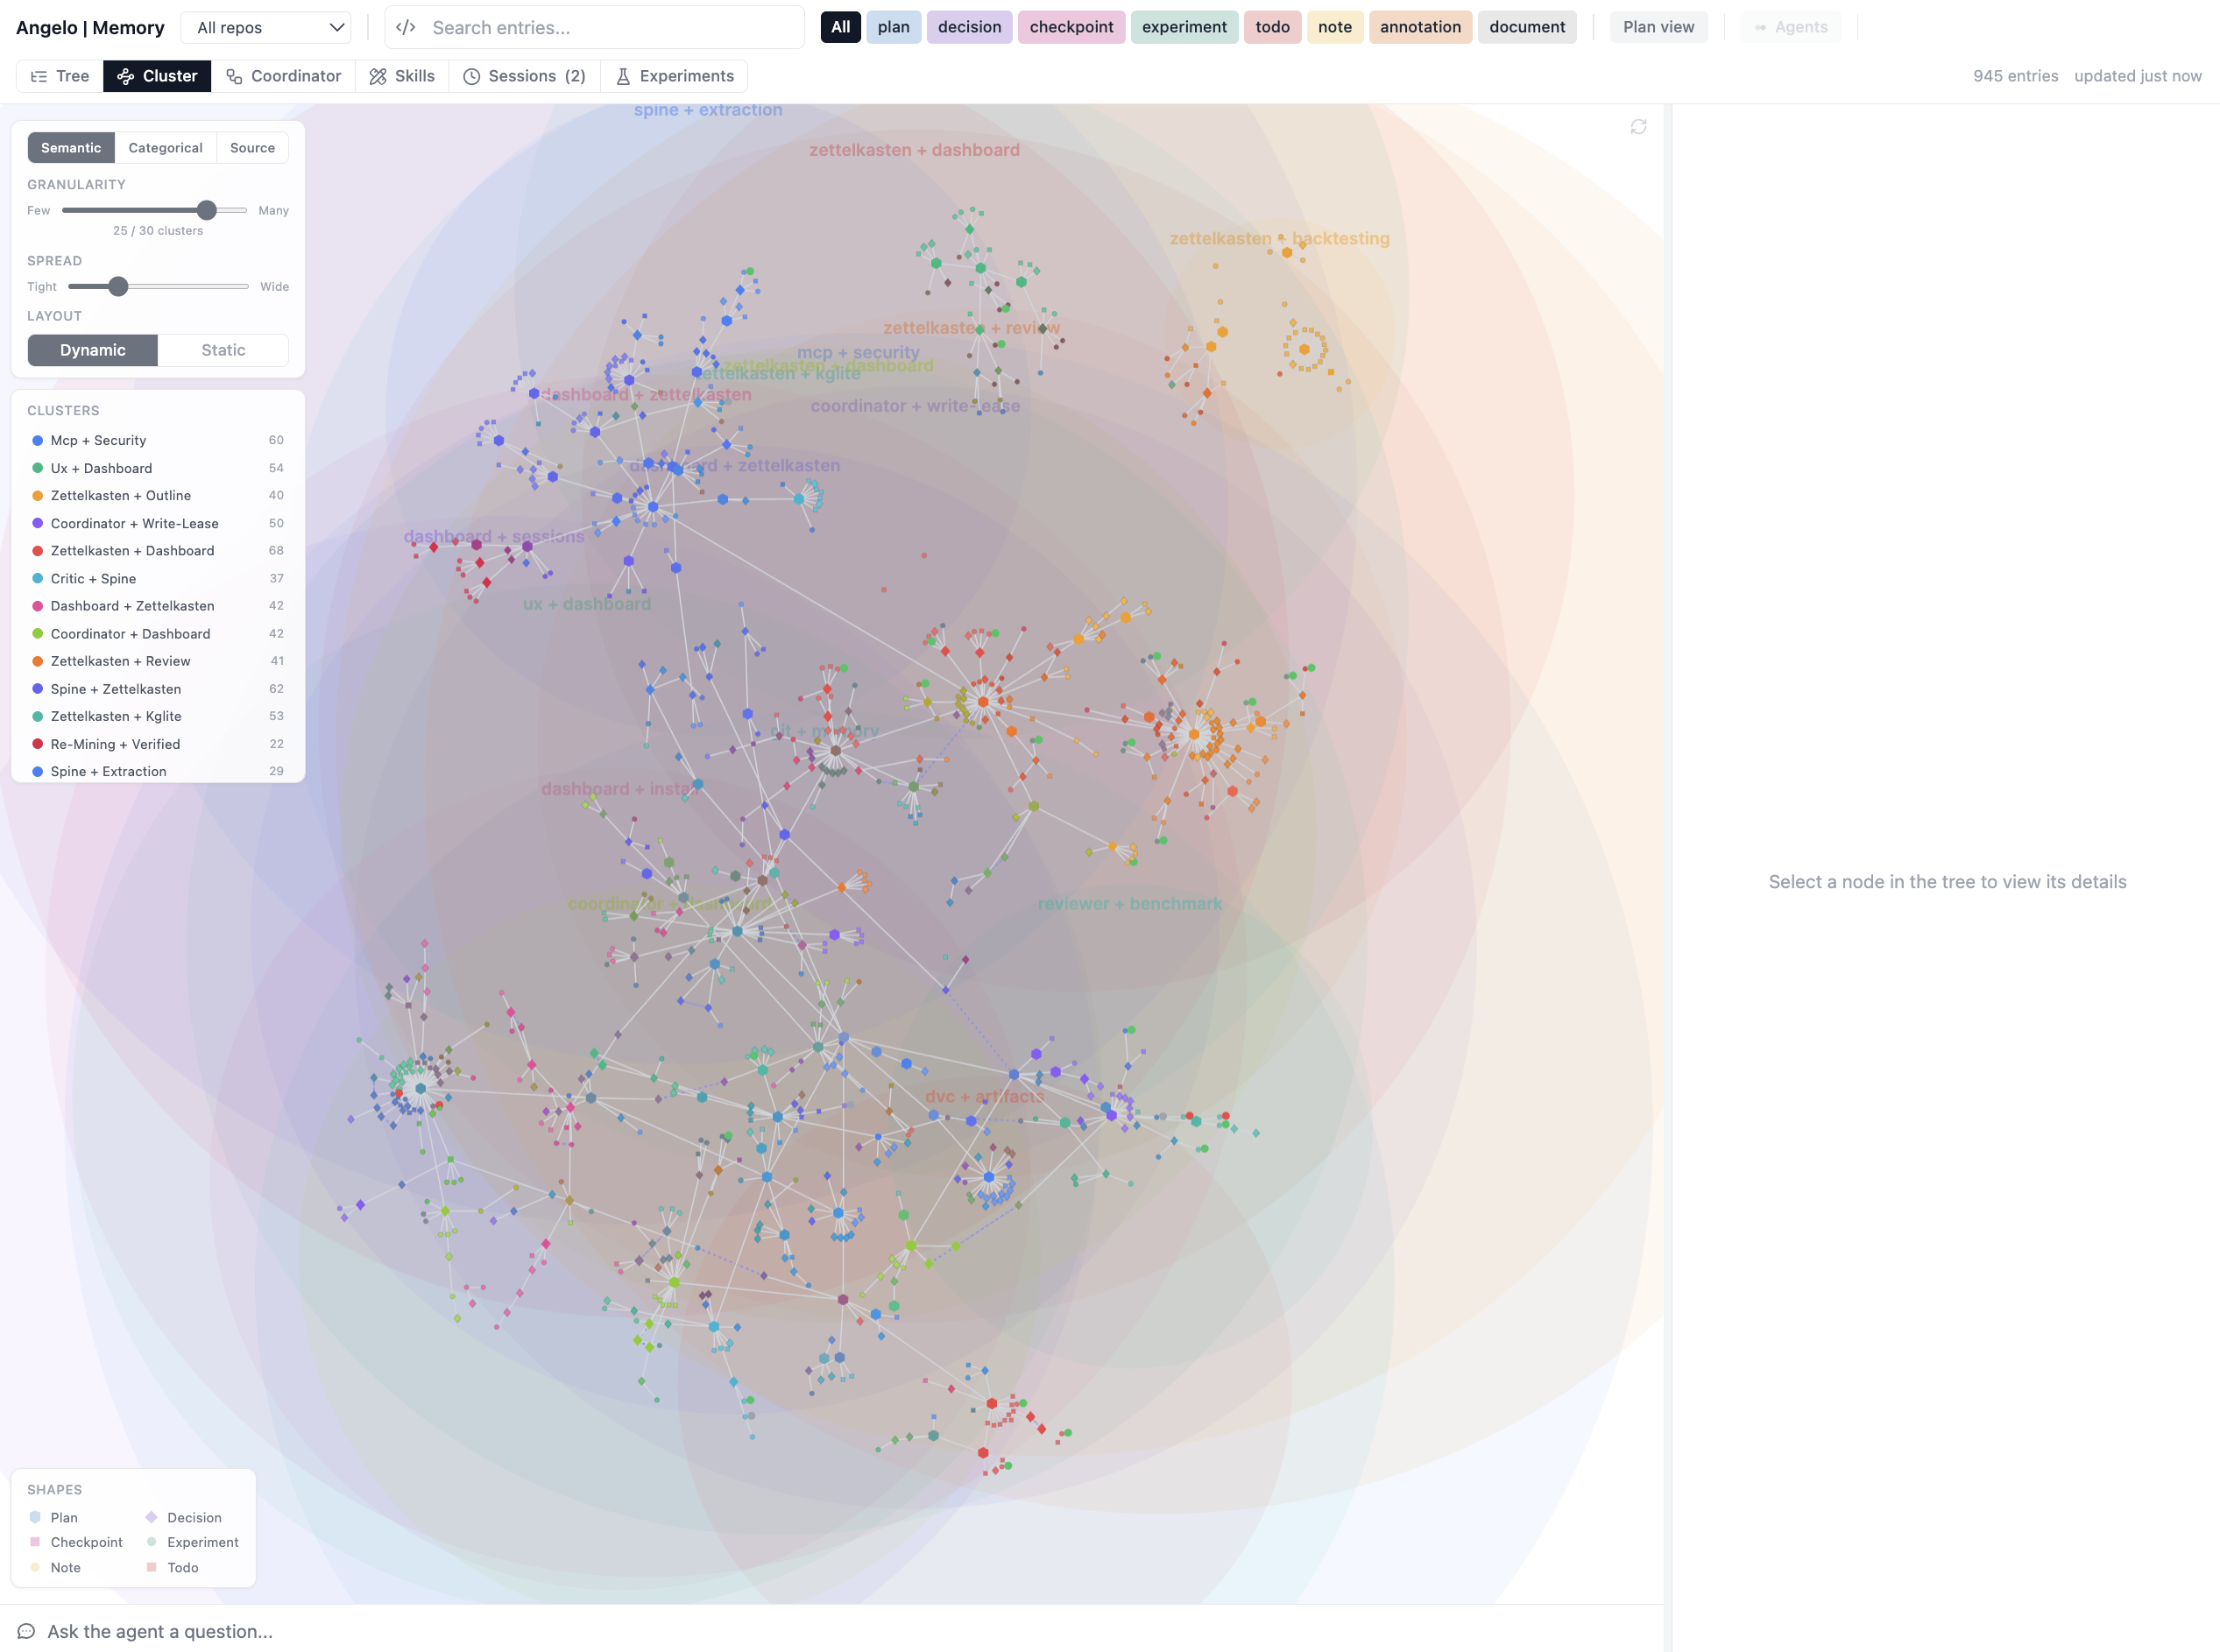Click the zettelkasten + backtesting graph label
The image size is (2220, 1652).
(x=1279, y=239)
